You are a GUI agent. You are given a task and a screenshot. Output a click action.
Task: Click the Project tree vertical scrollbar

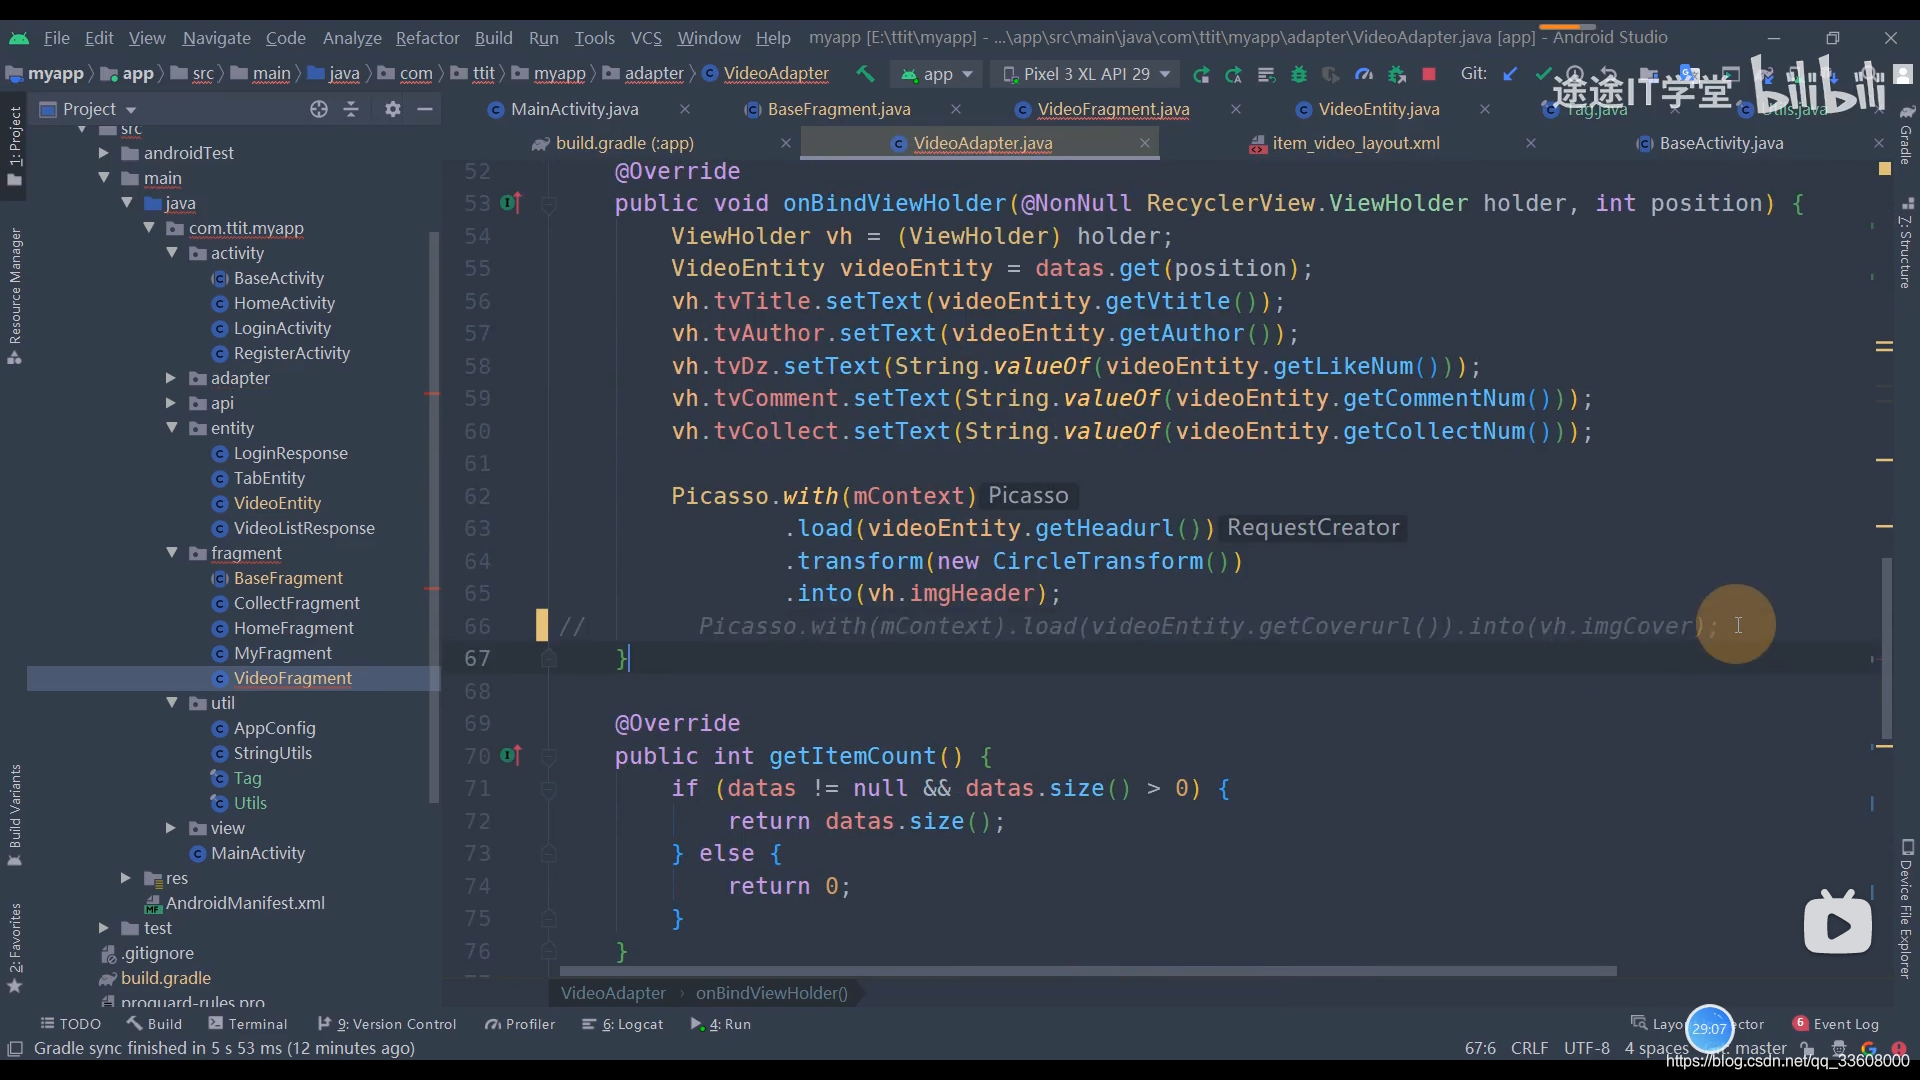tap(433, 517)
